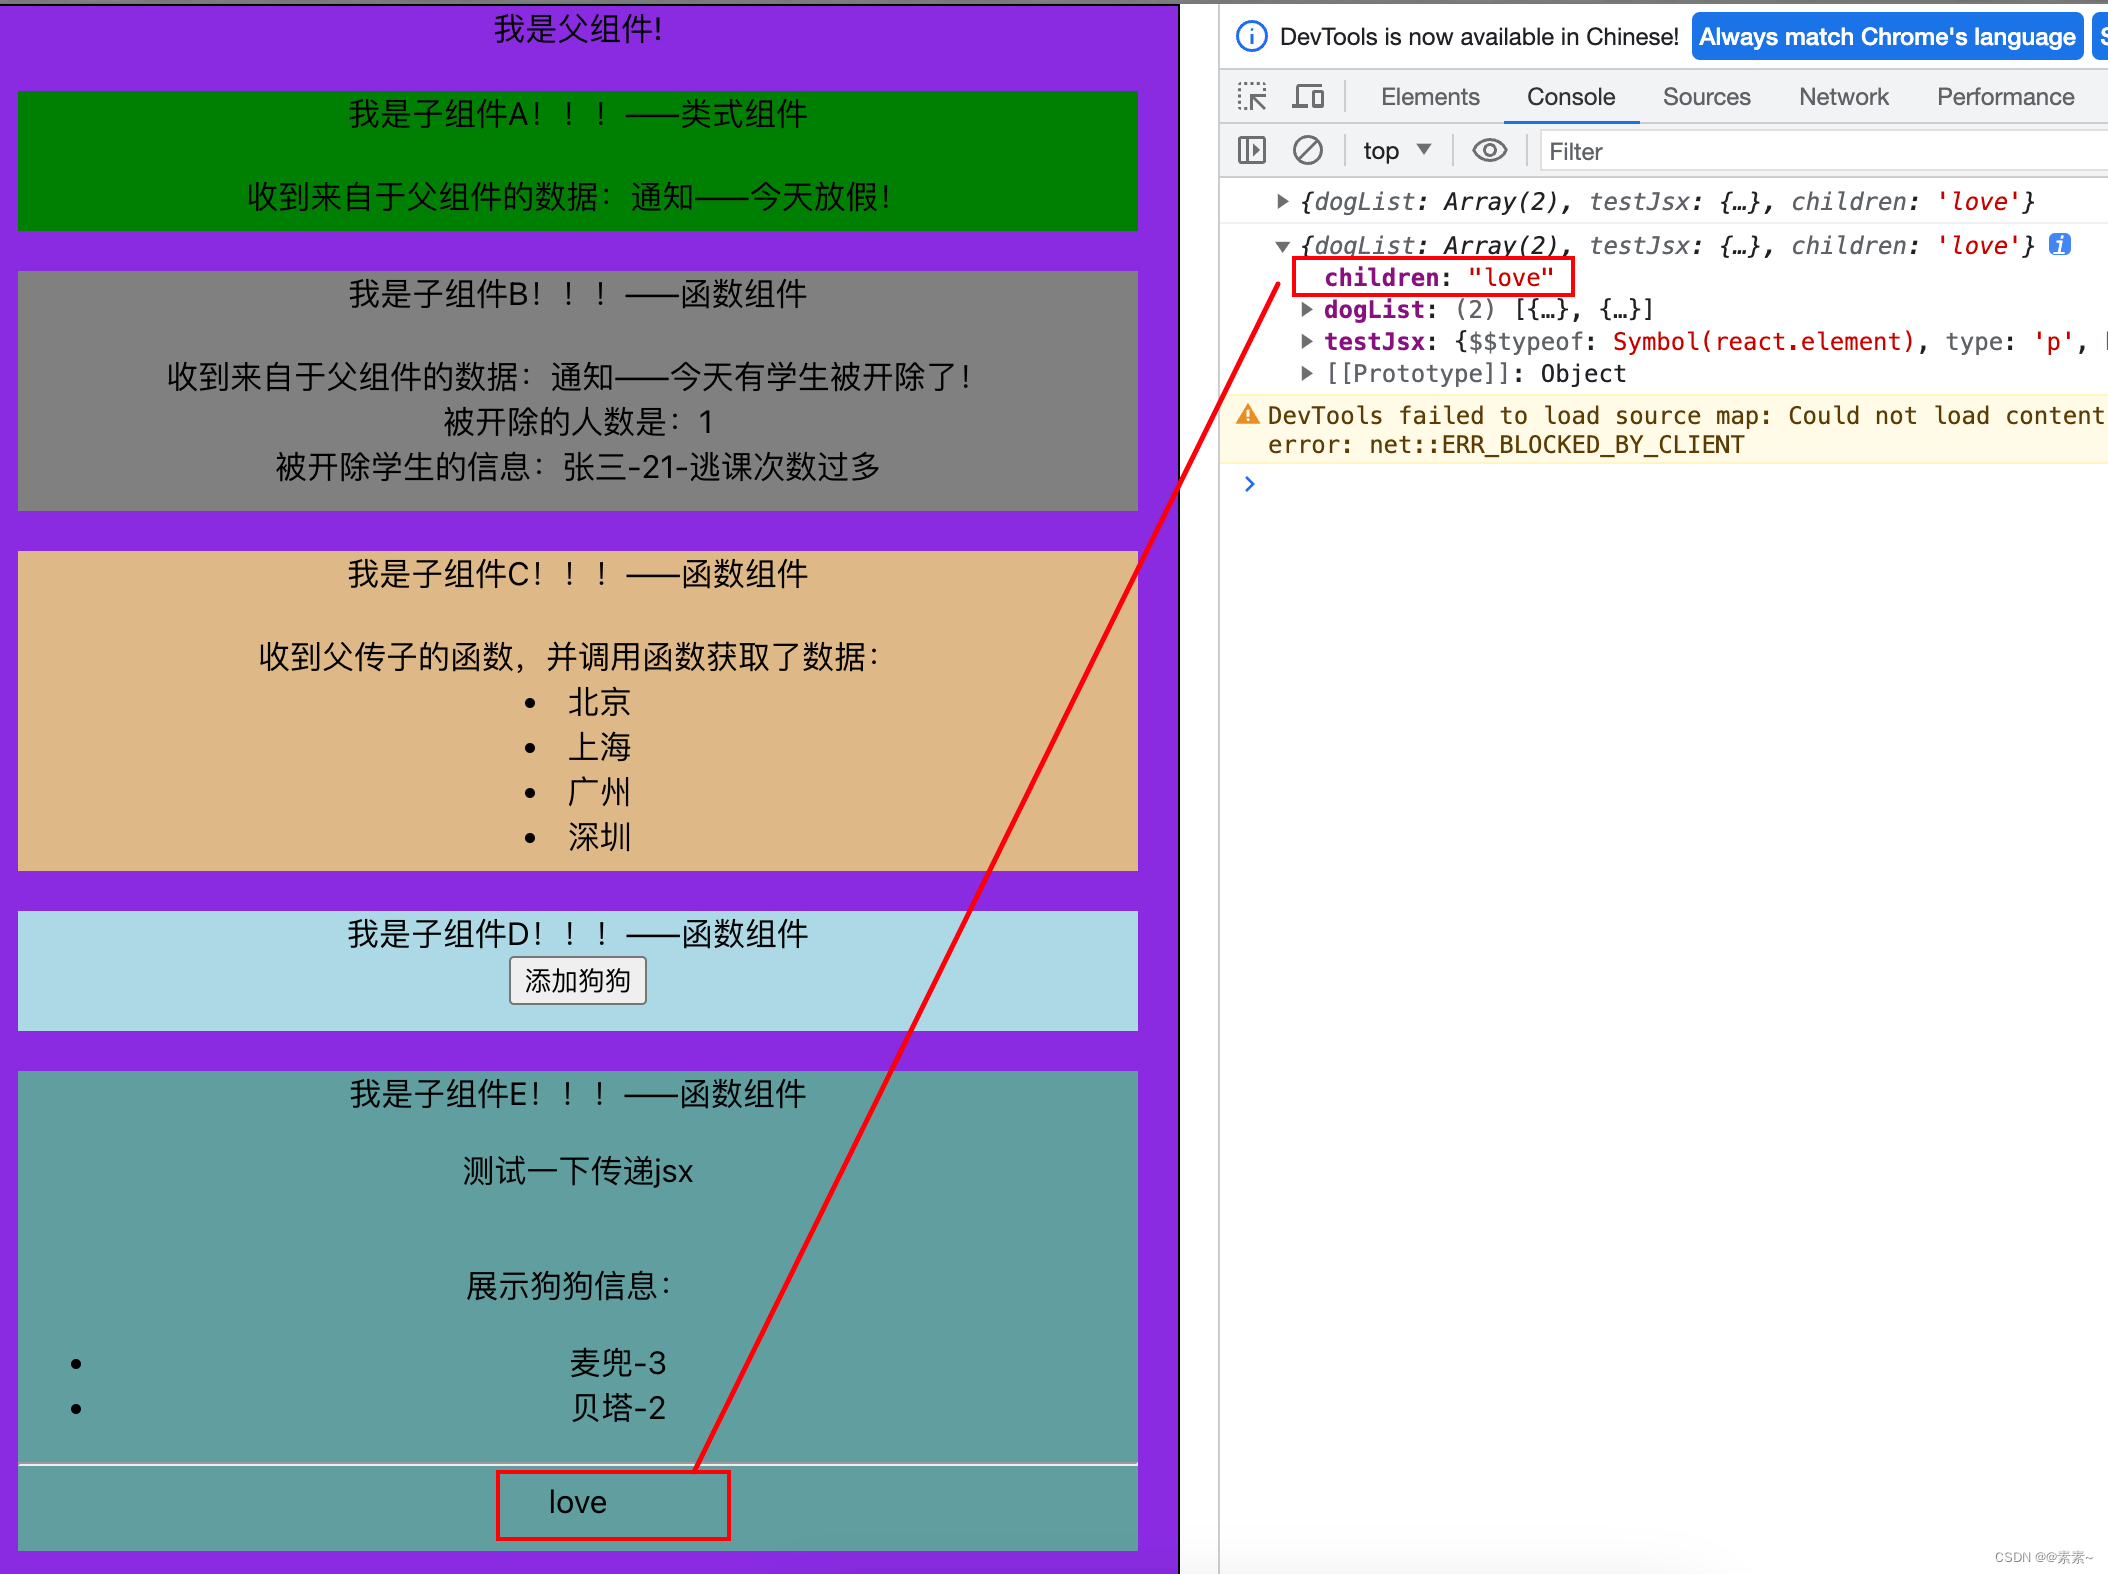
Task: Click the 我是子组件C heading text
Action: click(x=578, y=574)
